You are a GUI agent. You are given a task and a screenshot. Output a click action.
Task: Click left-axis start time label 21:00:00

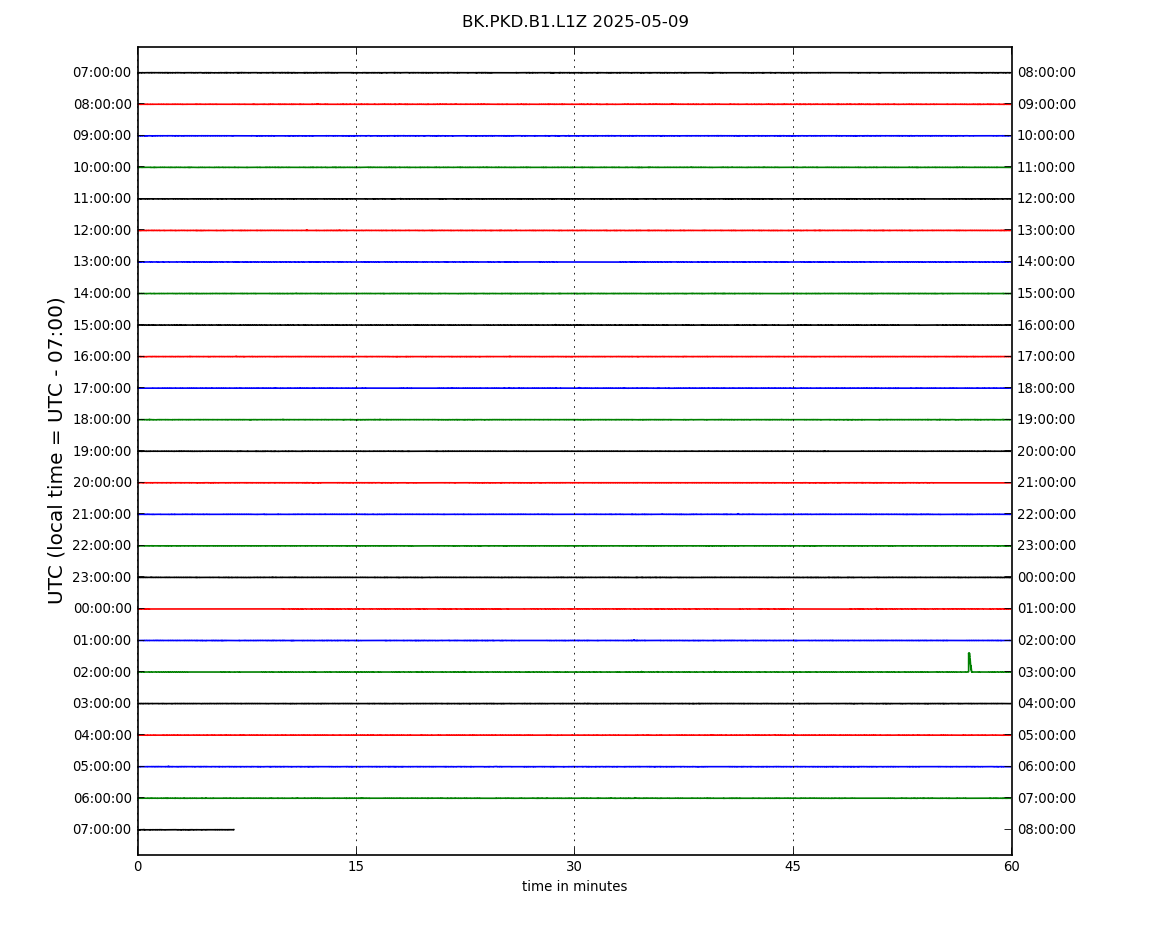[x=103, y=514]
